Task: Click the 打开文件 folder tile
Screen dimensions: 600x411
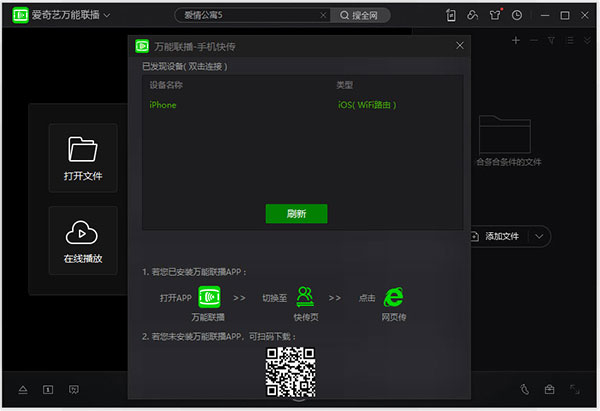Action: point(83,158)
